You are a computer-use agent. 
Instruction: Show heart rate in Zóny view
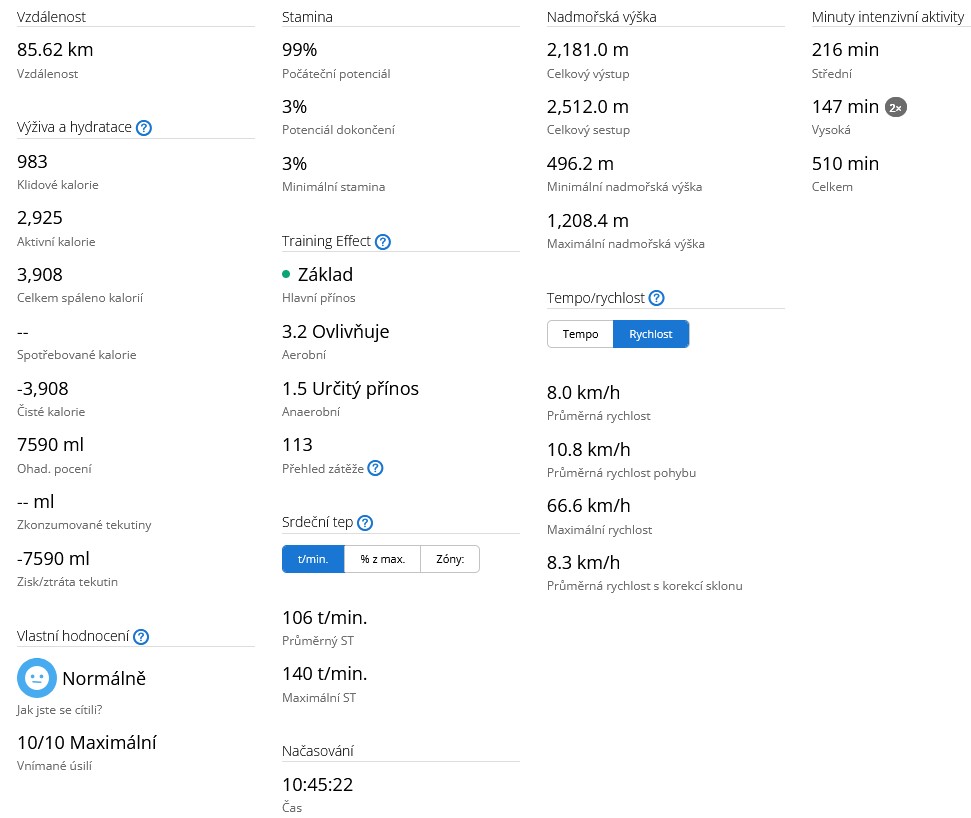[450, 559]
